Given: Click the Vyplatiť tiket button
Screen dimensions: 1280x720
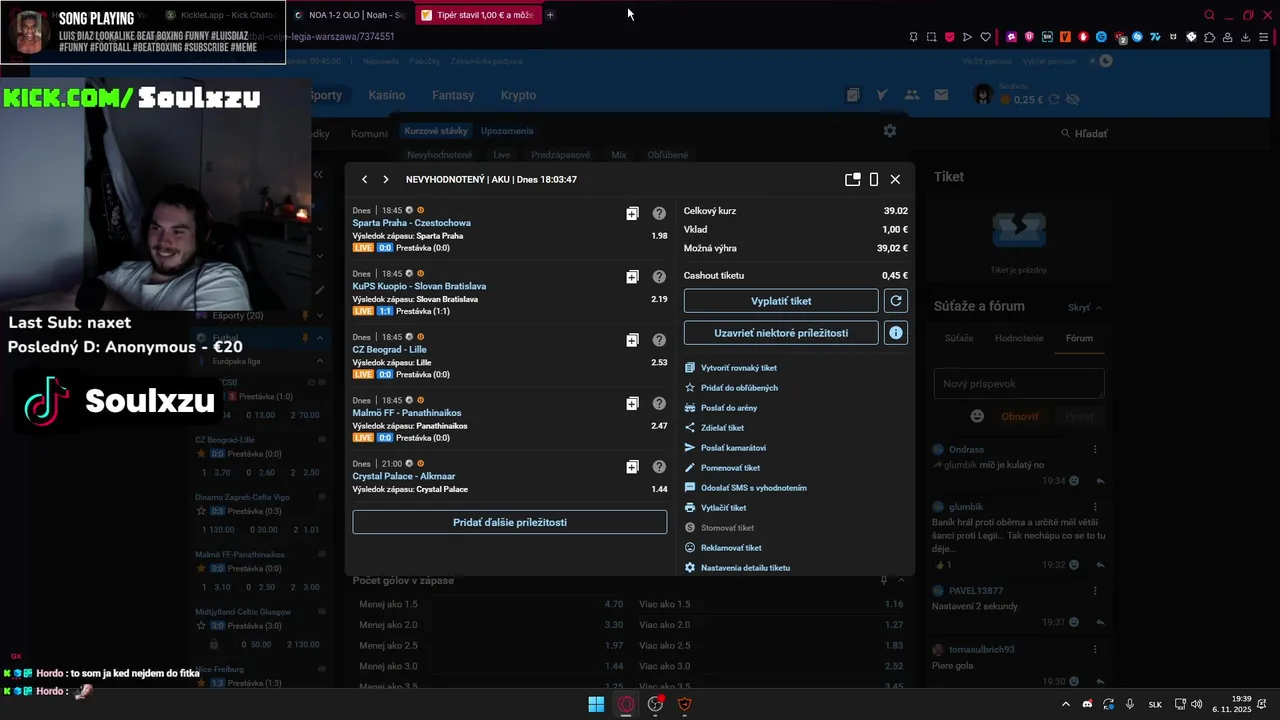Looking at the screenshot, I should [x=781, y=301].
